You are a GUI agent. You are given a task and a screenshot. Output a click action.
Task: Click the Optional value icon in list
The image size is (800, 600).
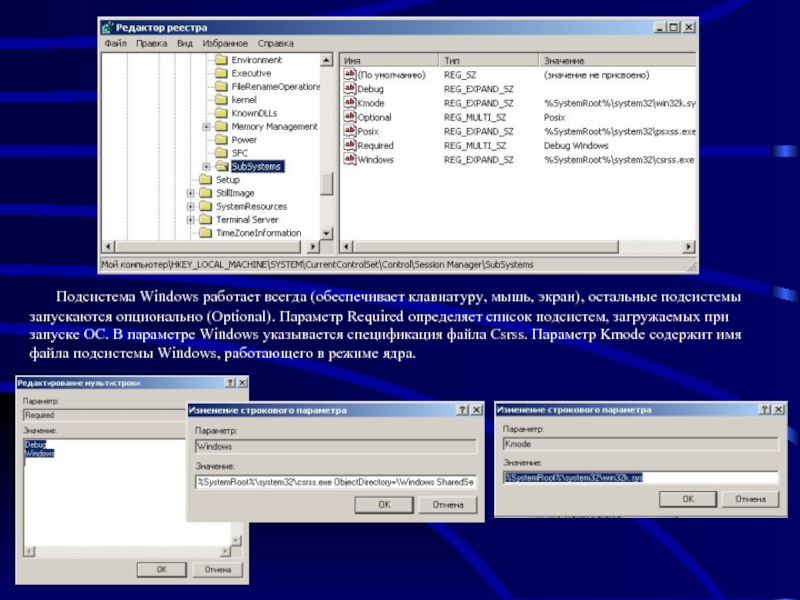[350, 117]
